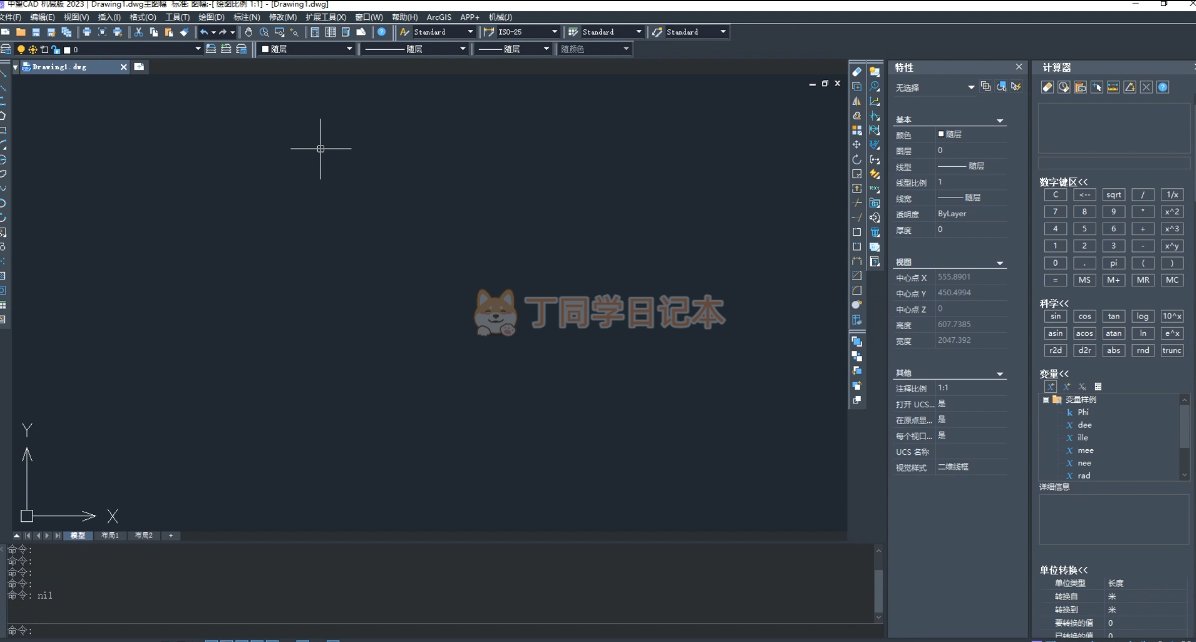Image resolution: width=1196 pixels, height=642 pixels.
Task: Open the color control 随层 dropdown
Action: 349,49
